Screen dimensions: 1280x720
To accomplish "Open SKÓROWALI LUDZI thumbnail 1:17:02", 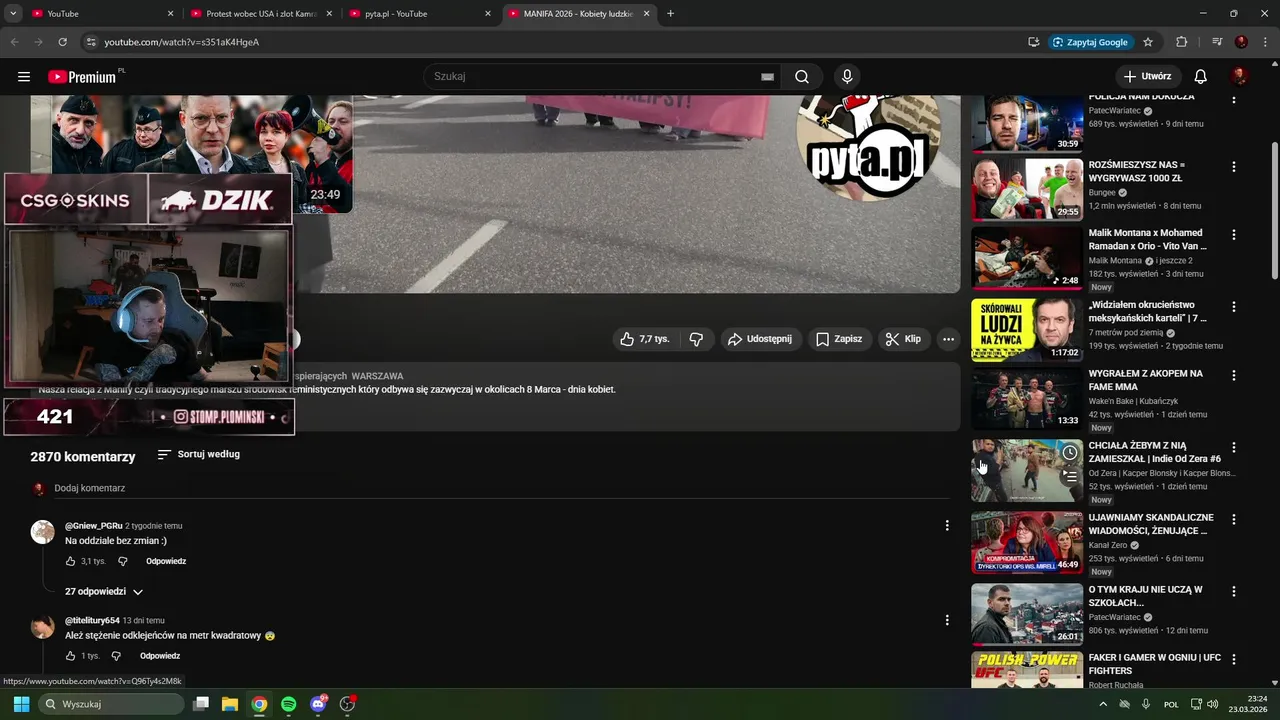I will pos(1027,329).
